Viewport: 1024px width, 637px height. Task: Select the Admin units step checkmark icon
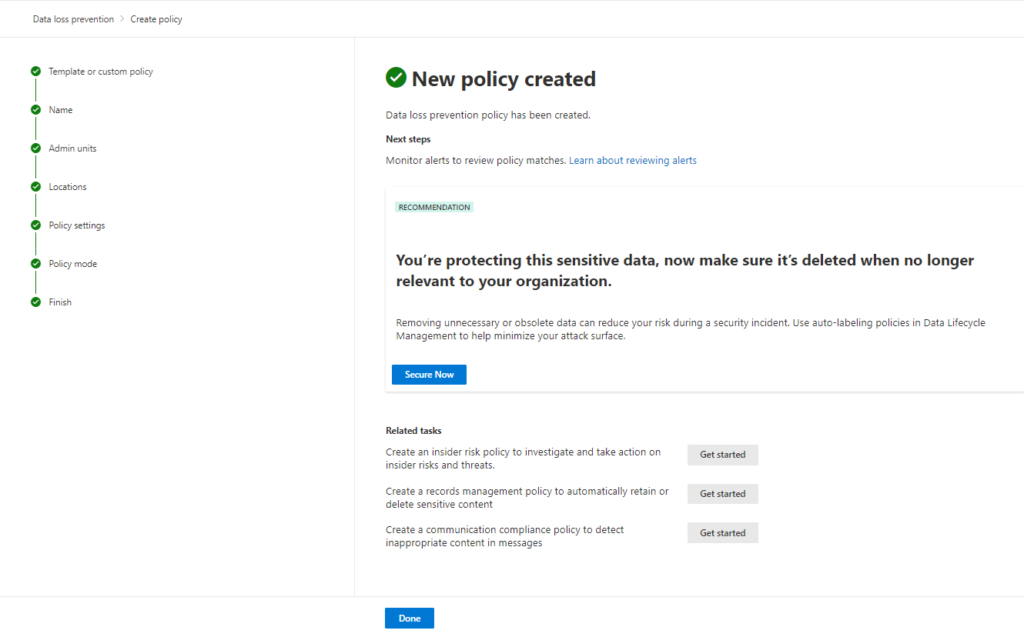(36, 148)
